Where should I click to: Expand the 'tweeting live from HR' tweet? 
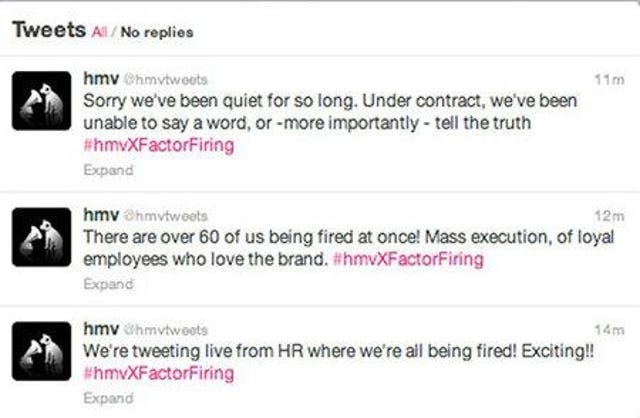[x=108, y=398]
